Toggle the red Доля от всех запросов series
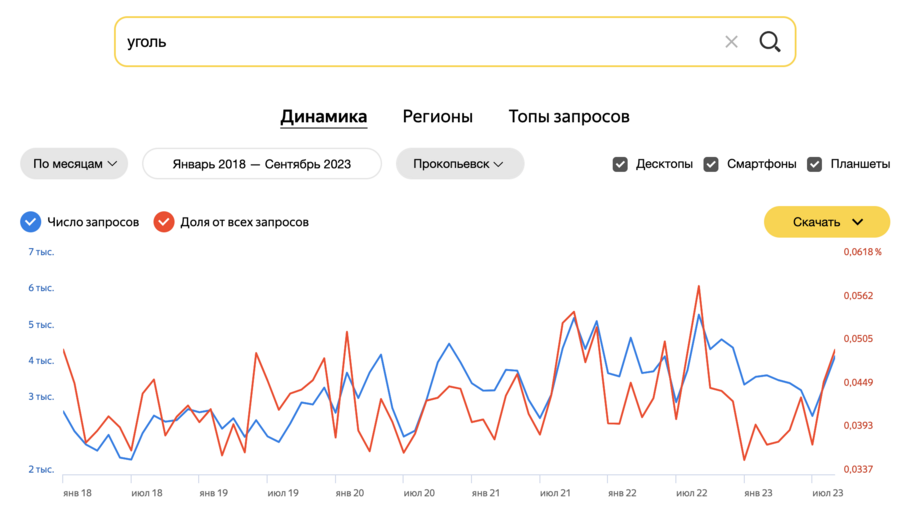The width and height of the screenshot is (900, 527). (x=164, y=222)
